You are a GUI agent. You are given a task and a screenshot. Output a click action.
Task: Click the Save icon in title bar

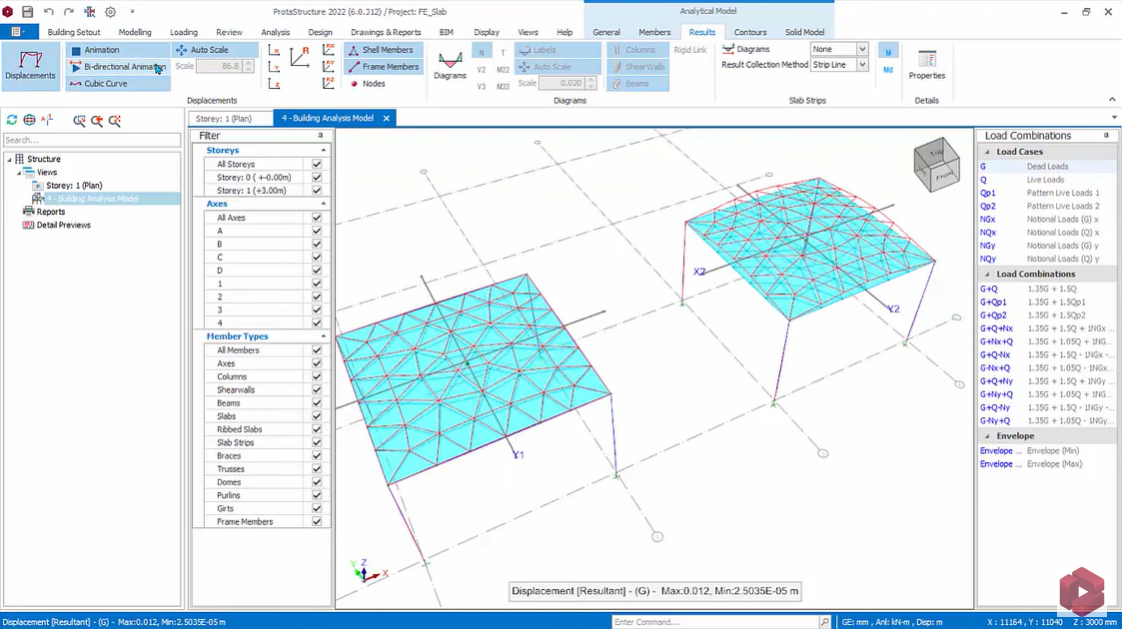click(27, 11)
